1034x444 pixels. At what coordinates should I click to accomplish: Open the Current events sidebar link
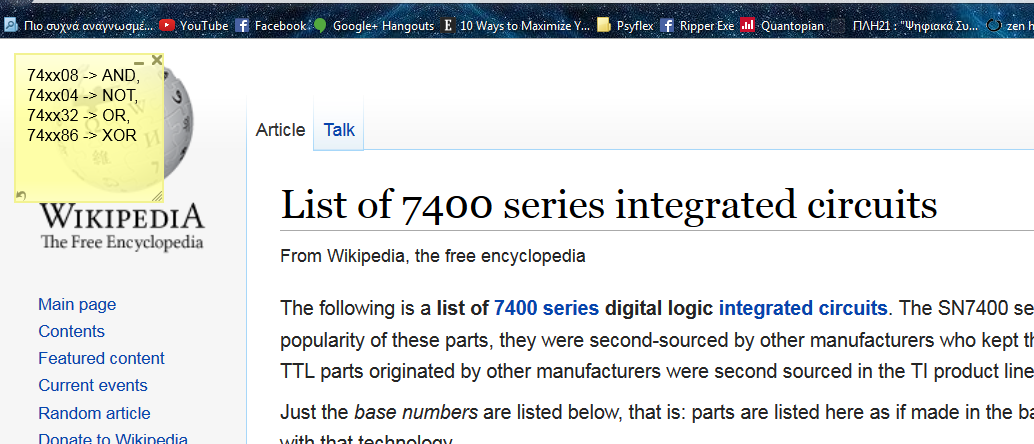[93, 385]
